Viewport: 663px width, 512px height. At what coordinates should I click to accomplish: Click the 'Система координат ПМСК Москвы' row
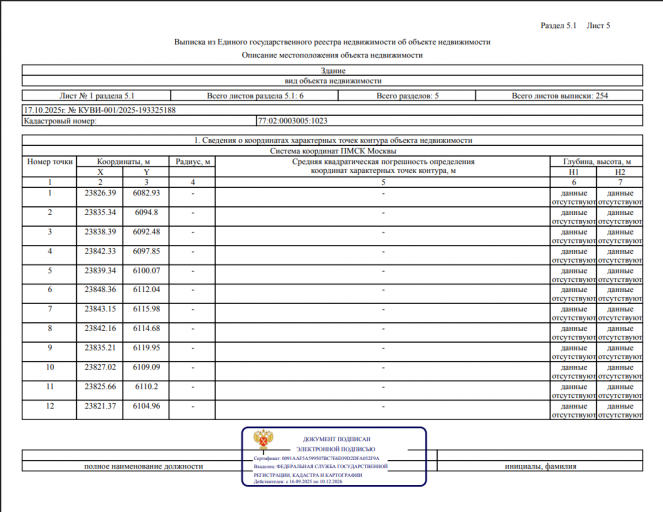333,151
